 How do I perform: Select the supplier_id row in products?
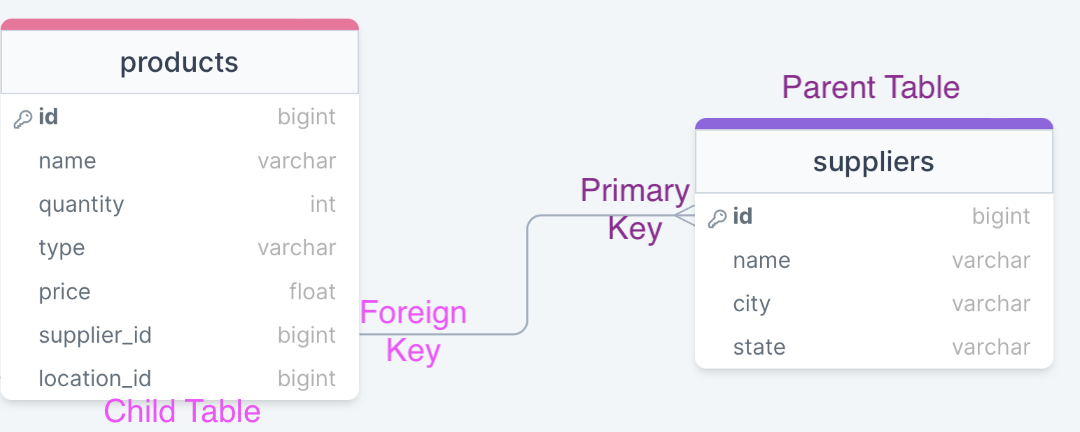tap(179, 336)
